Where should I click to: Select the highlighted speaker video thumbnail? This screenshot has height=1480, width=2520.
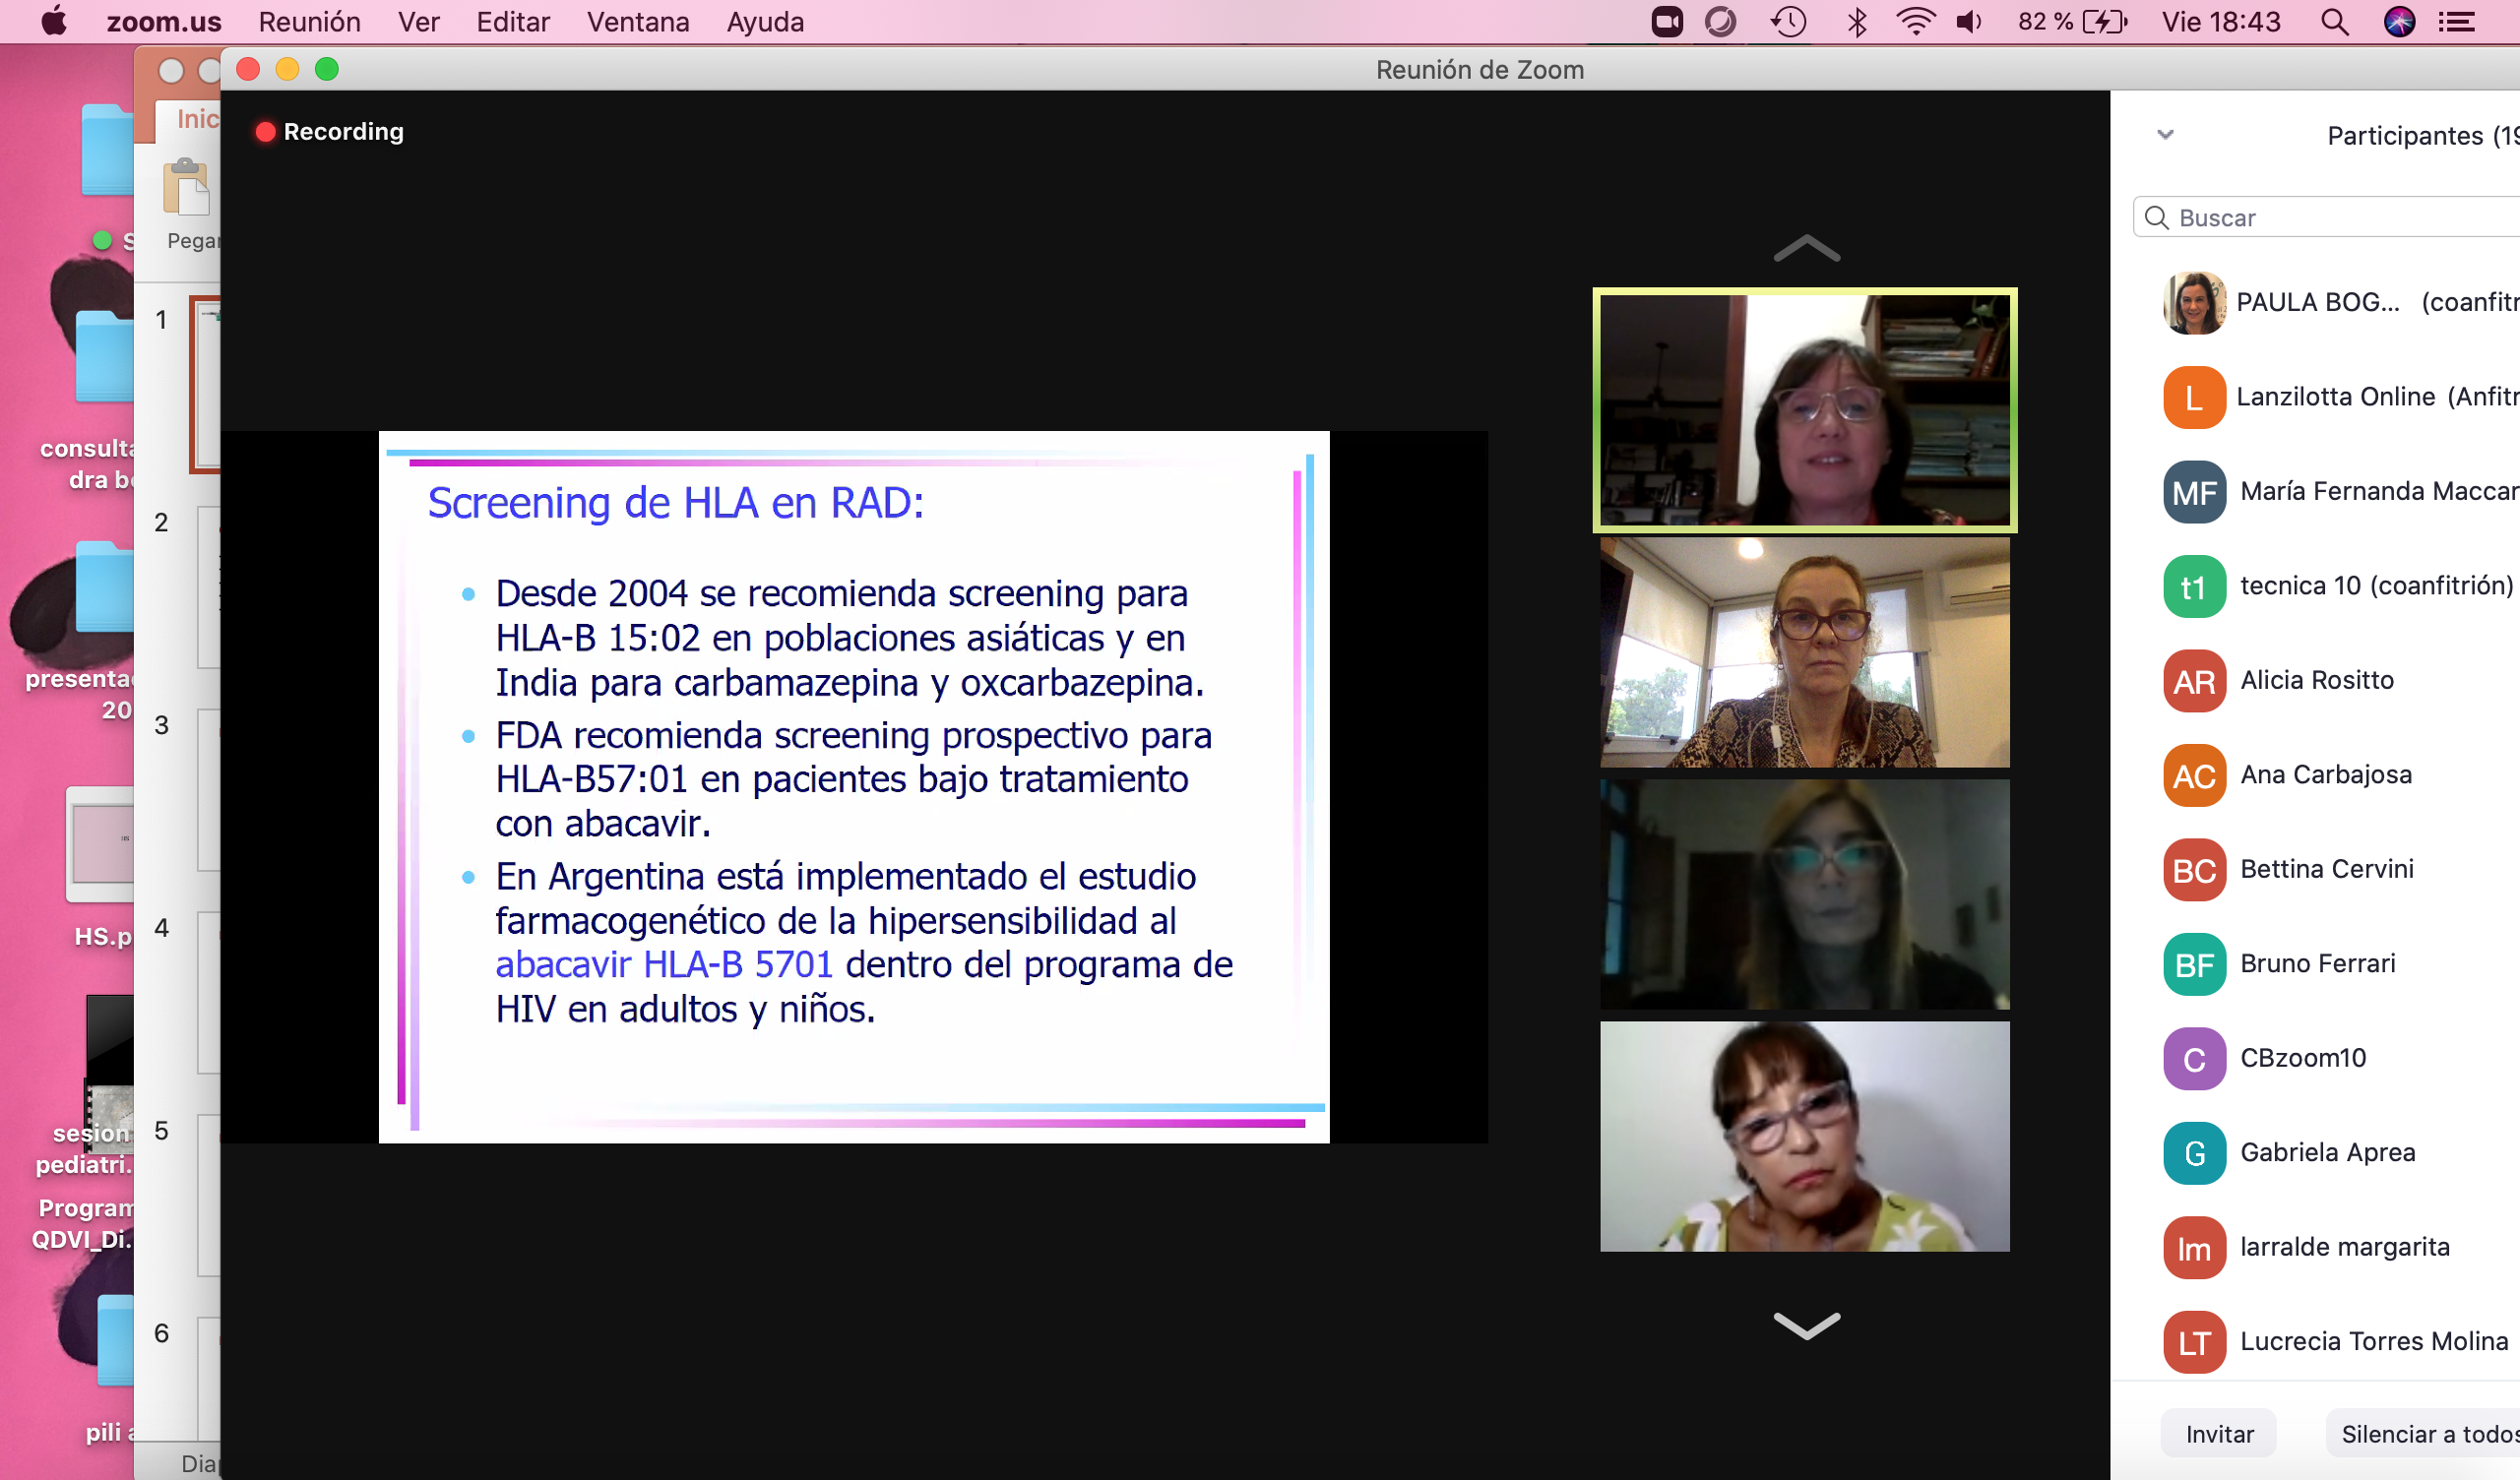coord(1804,410)
